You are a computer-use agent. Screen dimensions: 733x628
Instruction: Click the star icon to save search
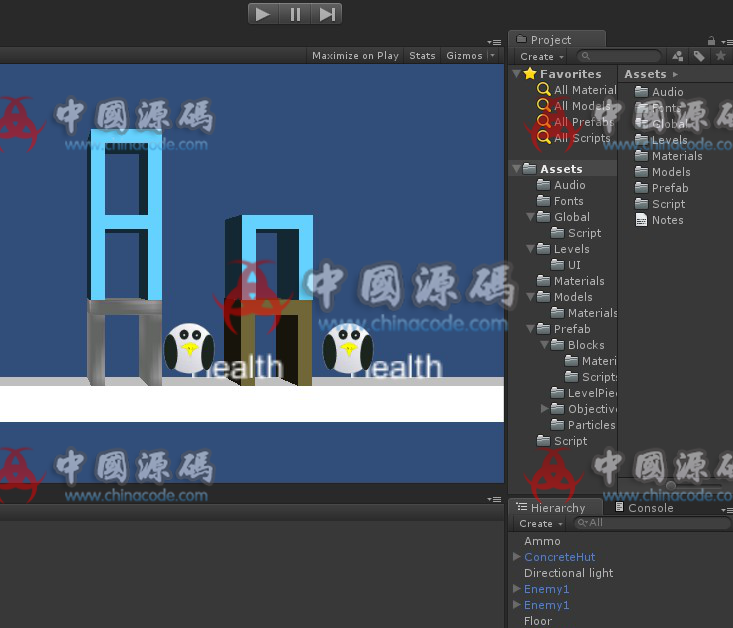click(720, 57)
